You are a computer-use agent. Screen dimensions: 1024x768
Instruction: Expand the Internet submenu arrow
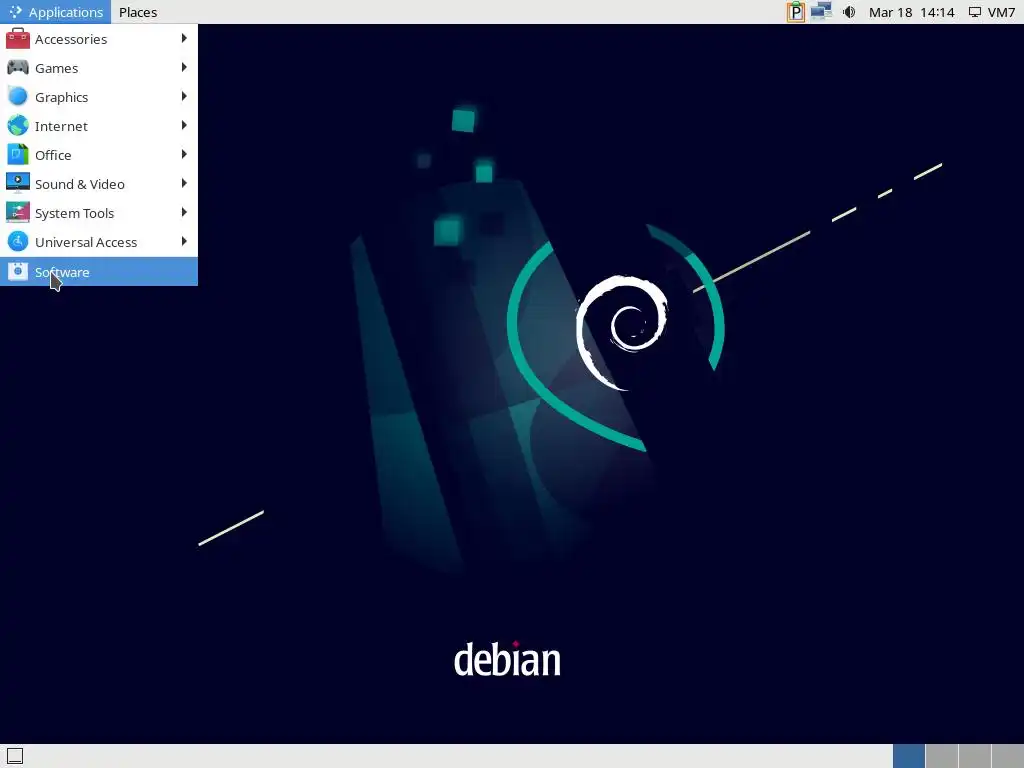(x=184, y=125)
